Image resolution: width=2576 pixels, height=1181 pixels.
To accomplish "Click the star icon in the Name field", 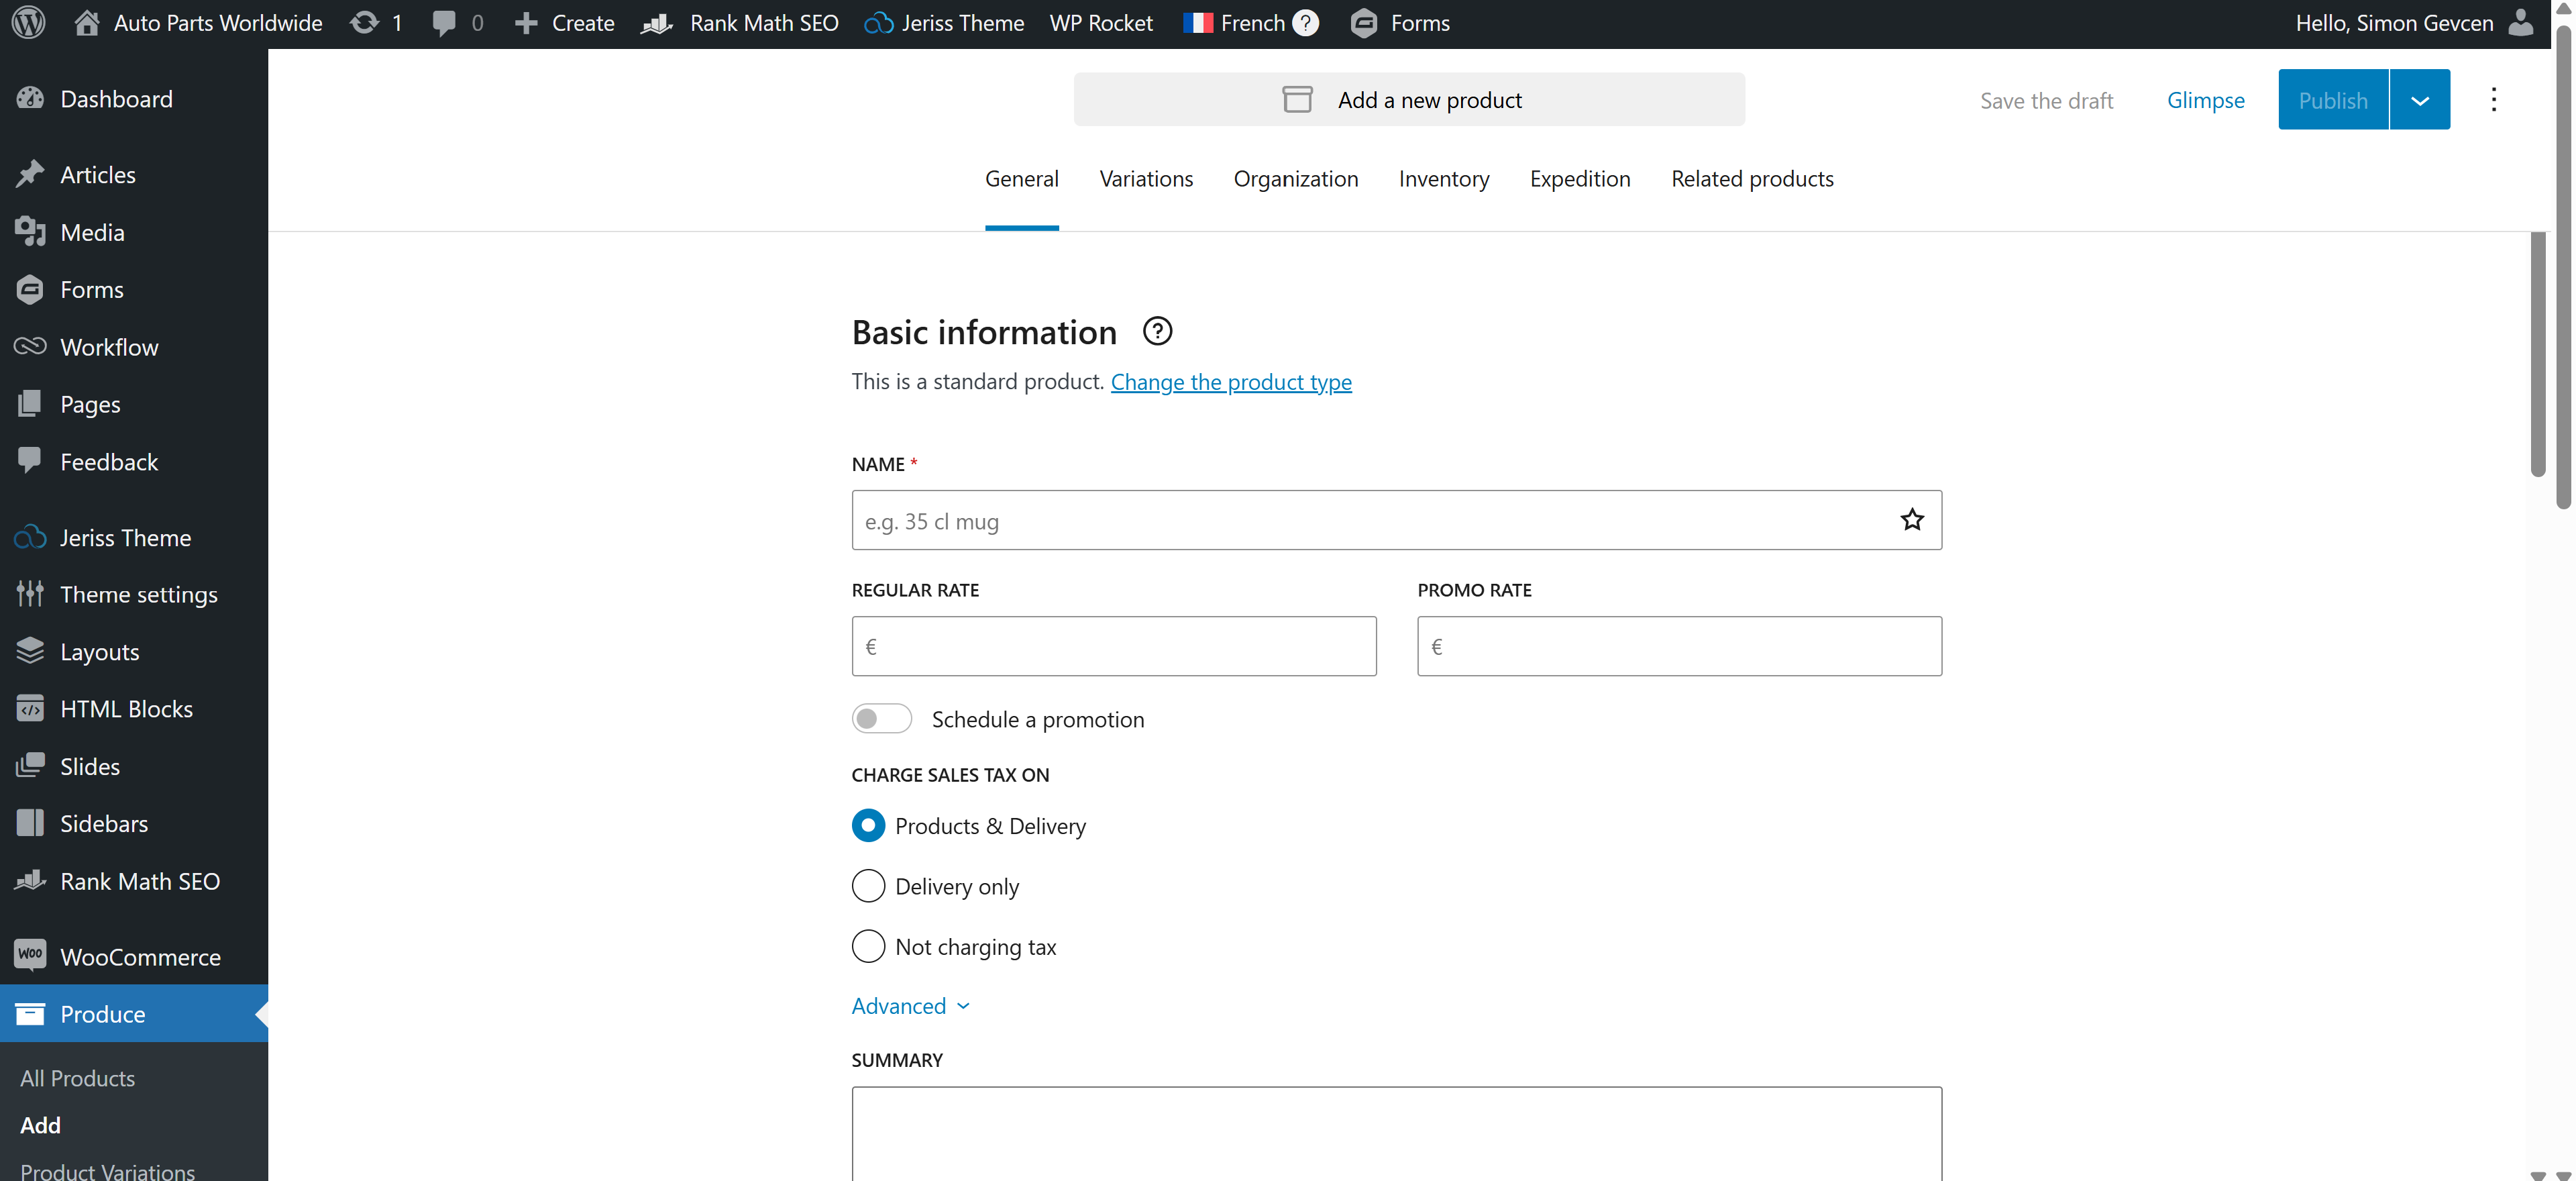I will (1911, 520).
